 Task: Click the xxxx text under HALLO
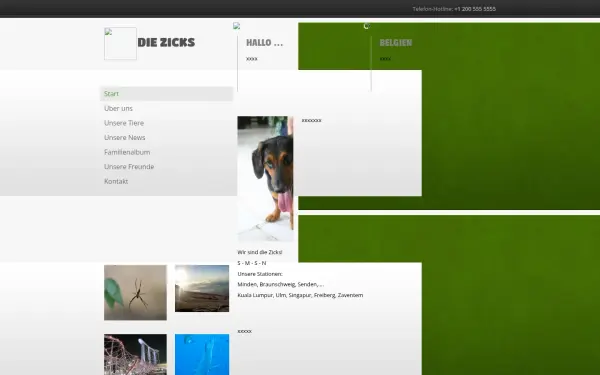[x=251, y=59]
